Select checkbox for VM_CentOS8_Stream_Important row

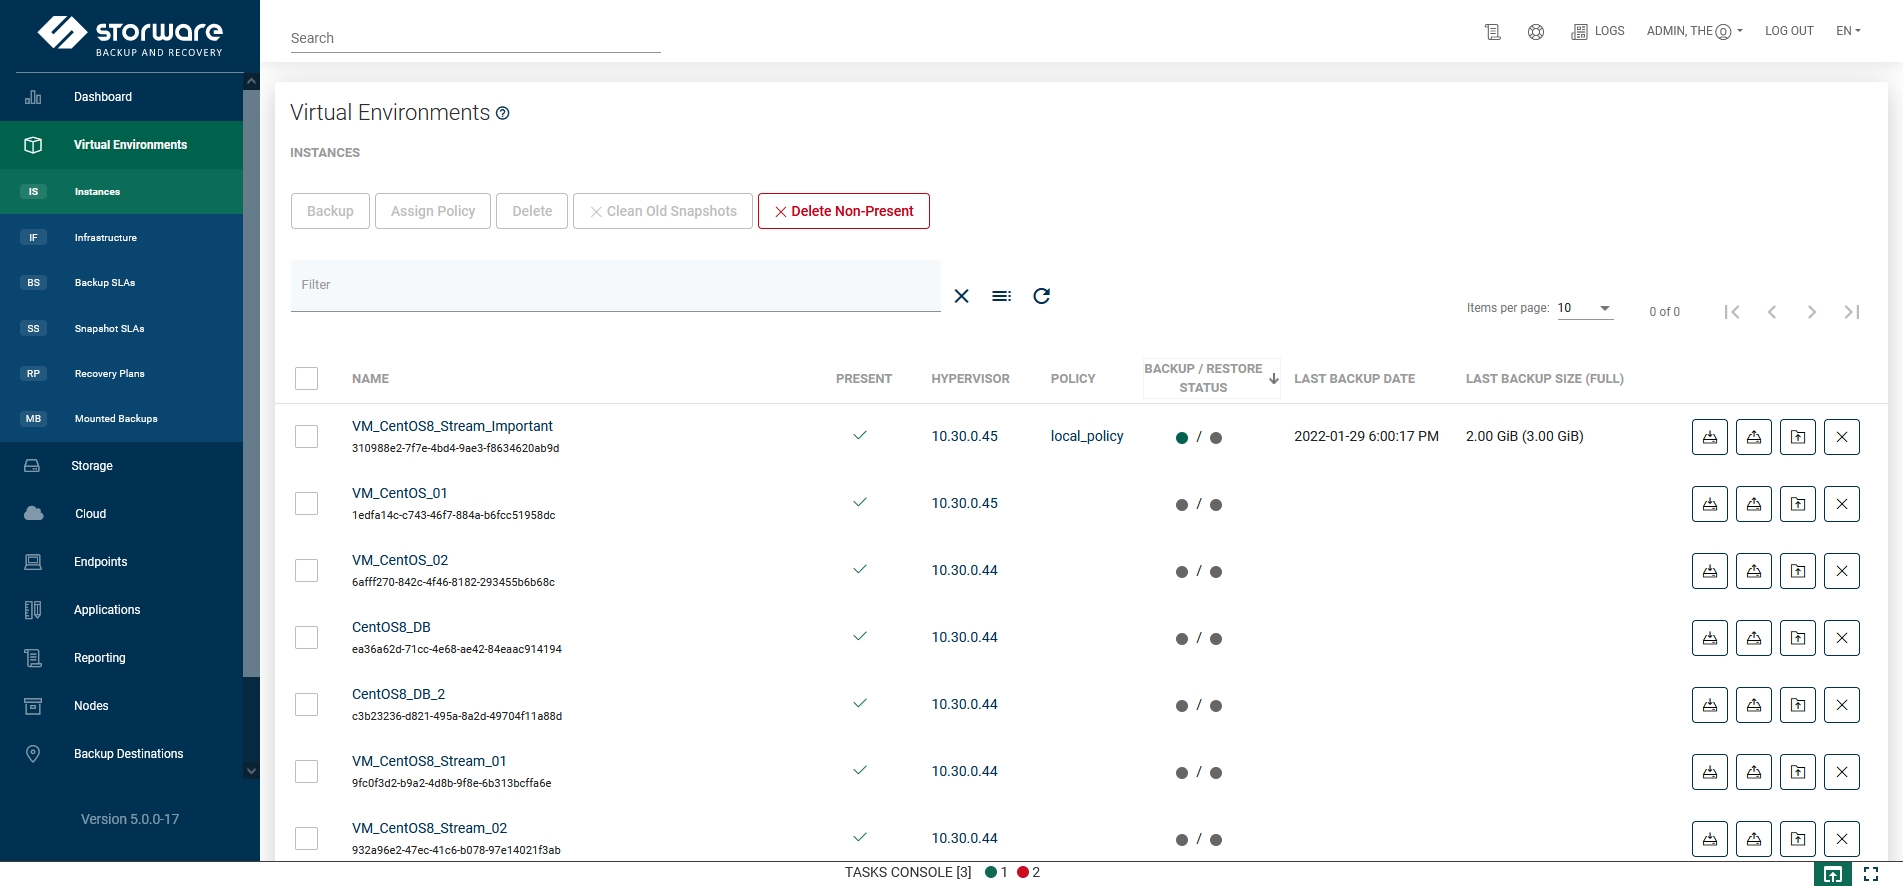[x=307, y=437]
